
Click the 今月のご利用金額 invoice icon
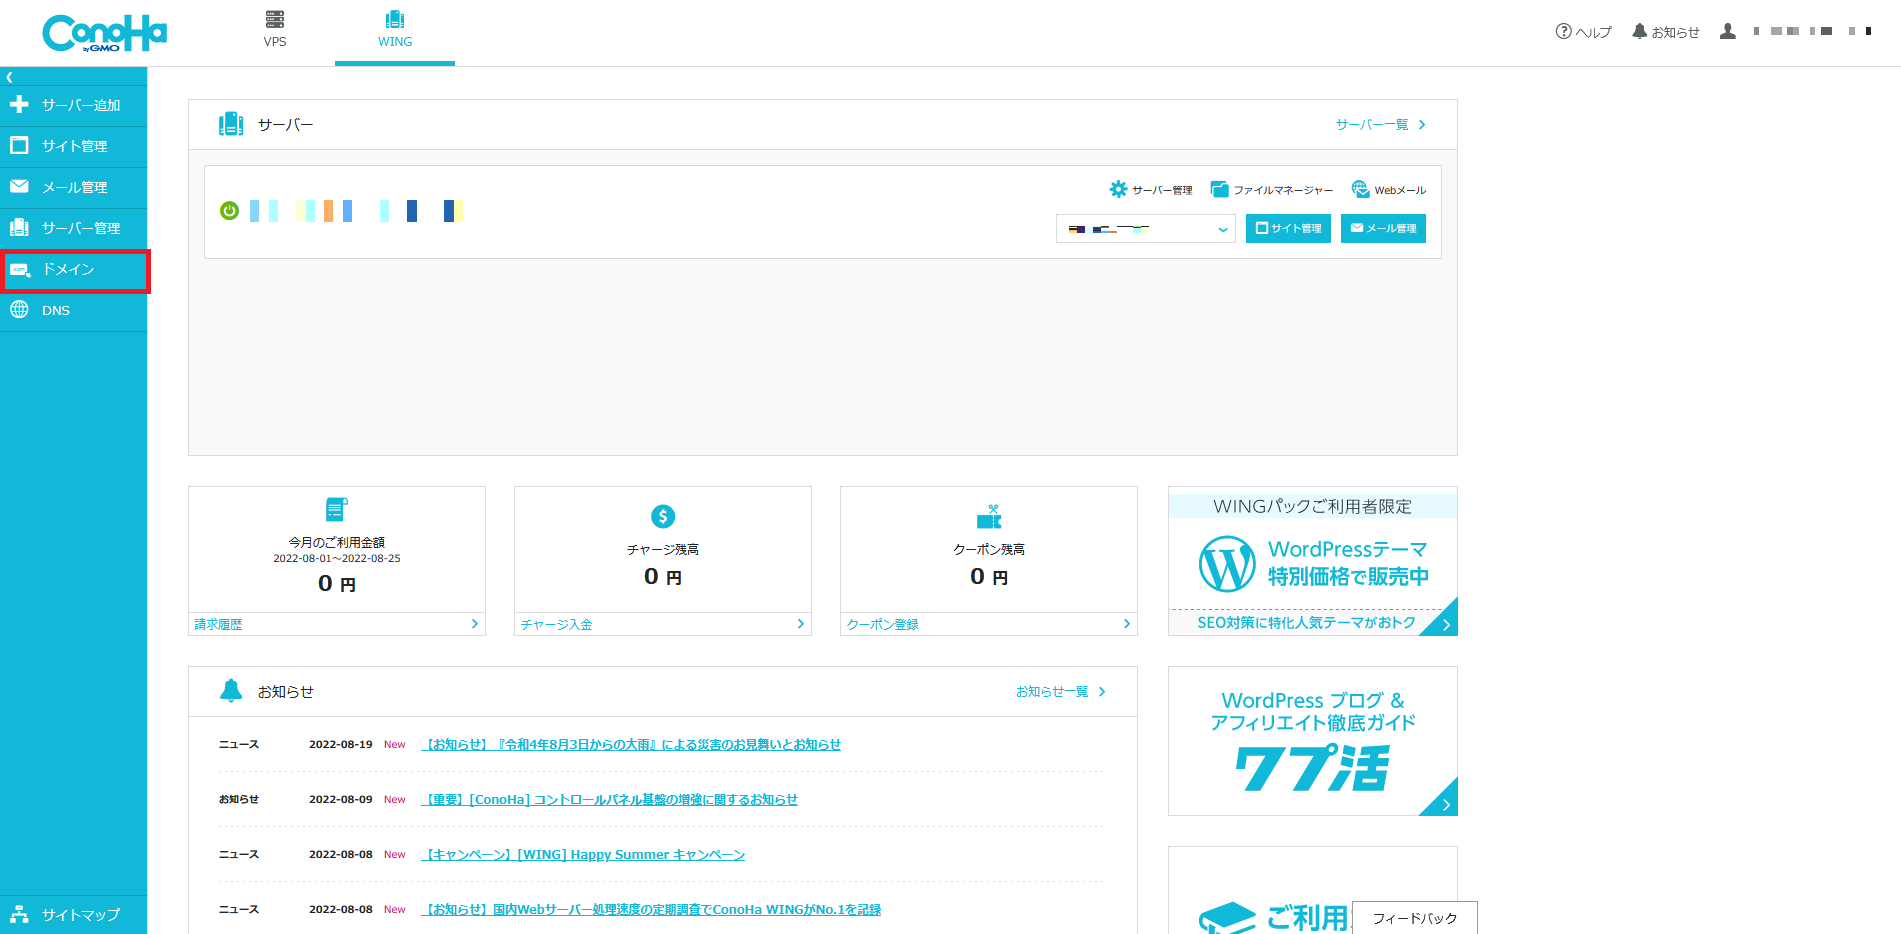point(337,509)
